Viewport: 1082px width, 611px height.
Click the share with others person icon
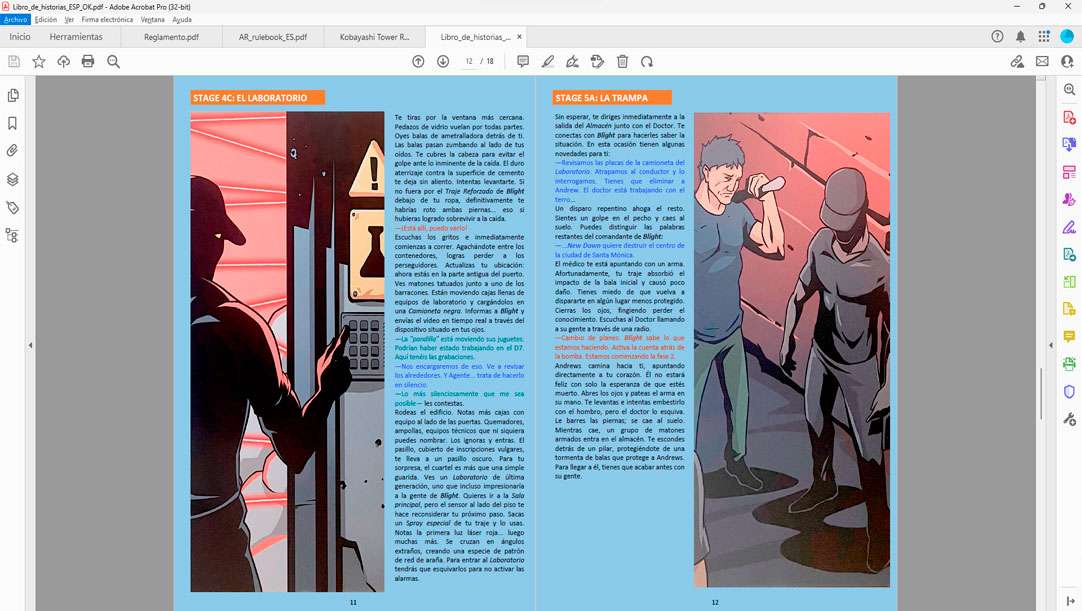pyautogui.click(x=1067, y=61)
